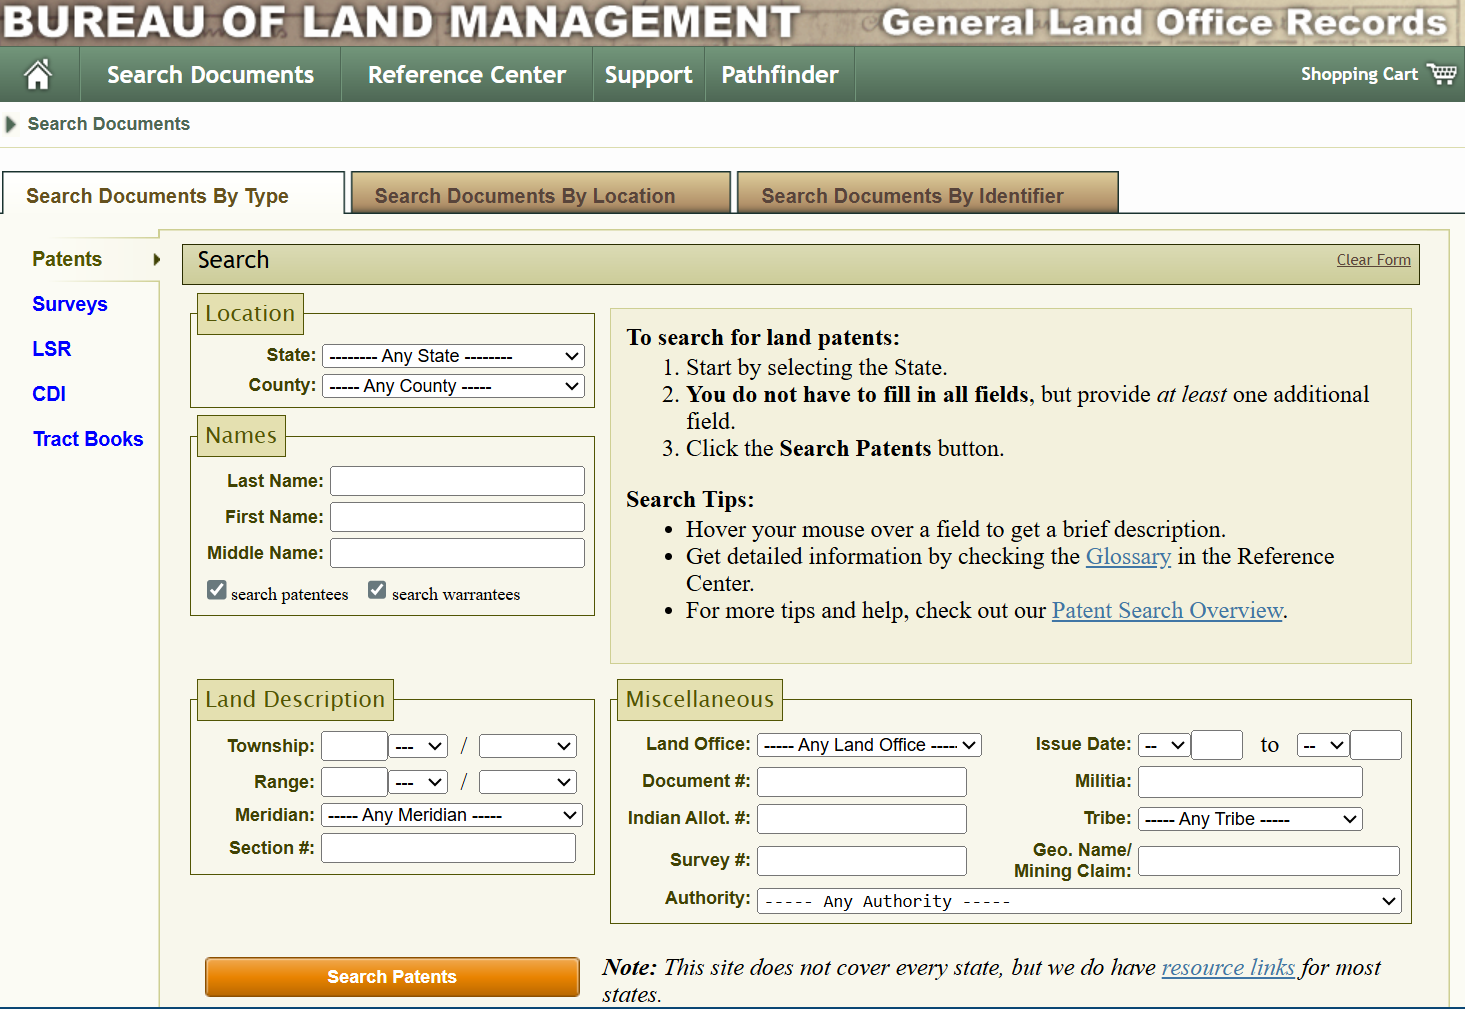This screenshot has height=1009, width=1465.
Task: Open the Support menu
Action: [x=649, y=75]
